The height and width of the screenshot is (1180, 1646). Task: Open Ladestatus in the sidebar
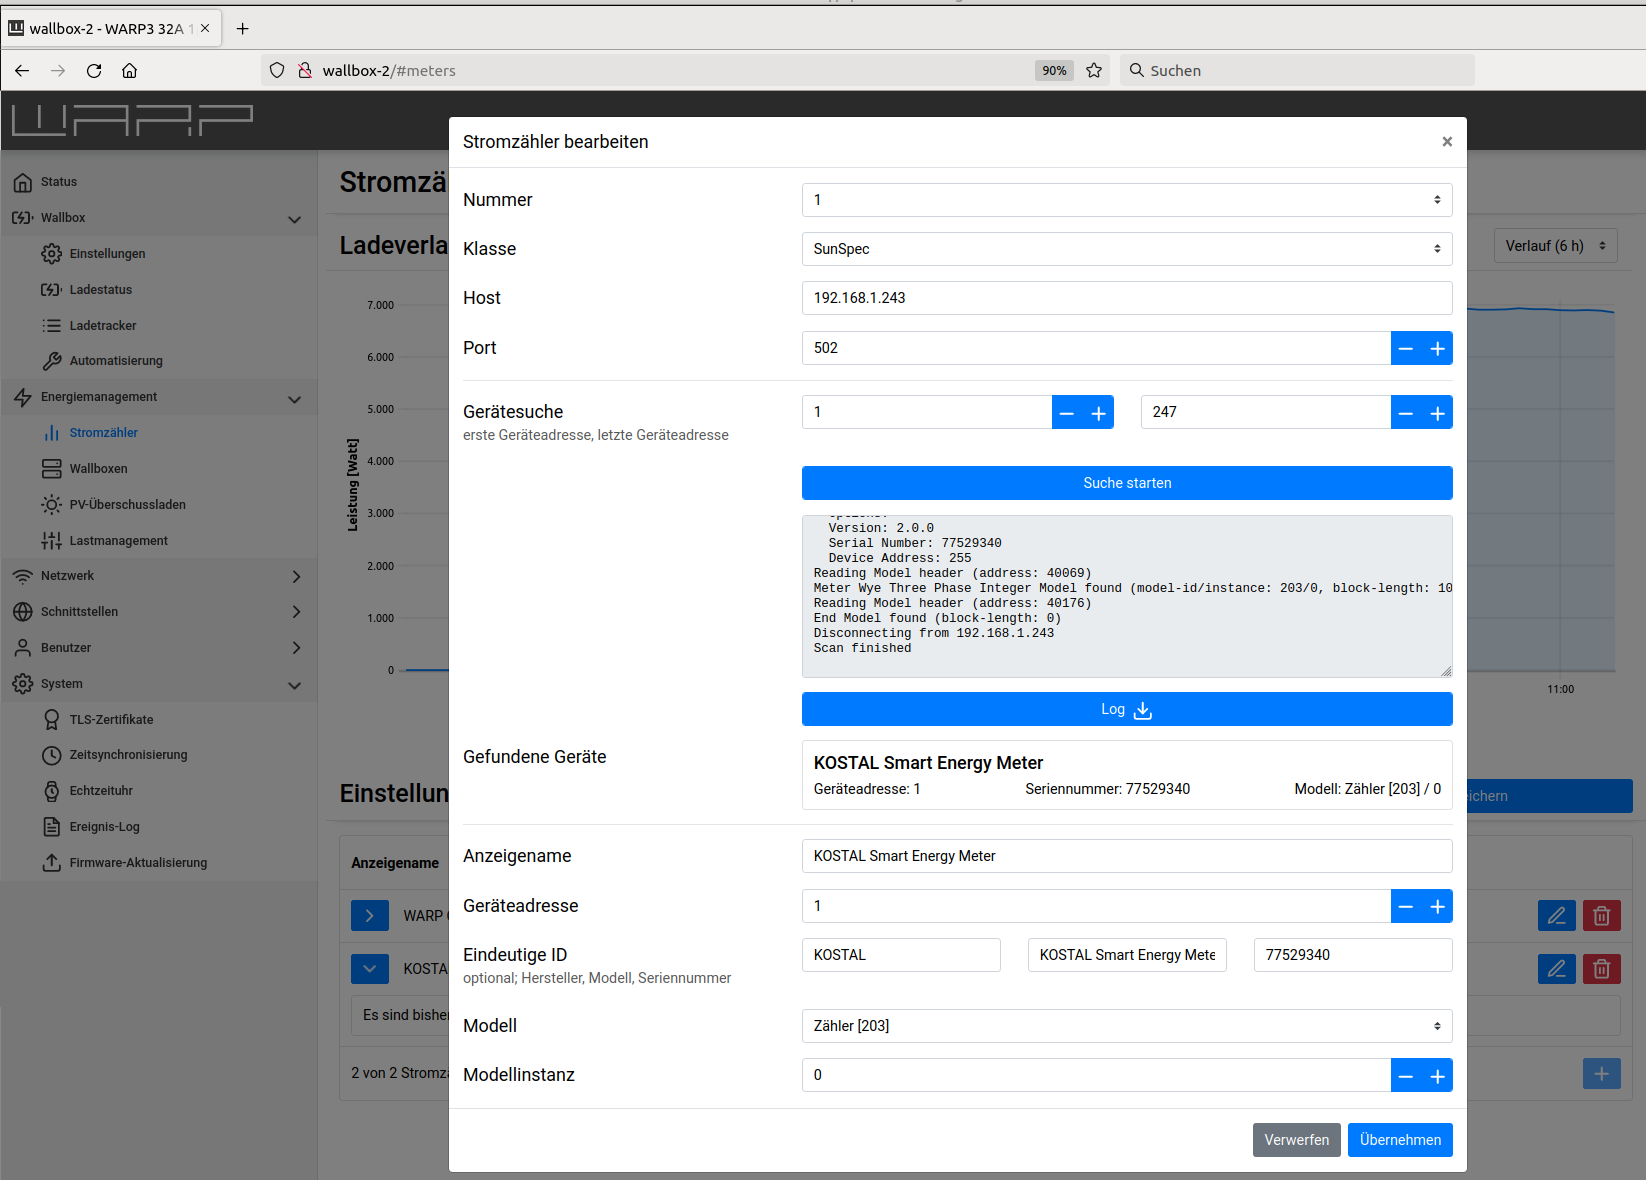(x=100, y=290)
